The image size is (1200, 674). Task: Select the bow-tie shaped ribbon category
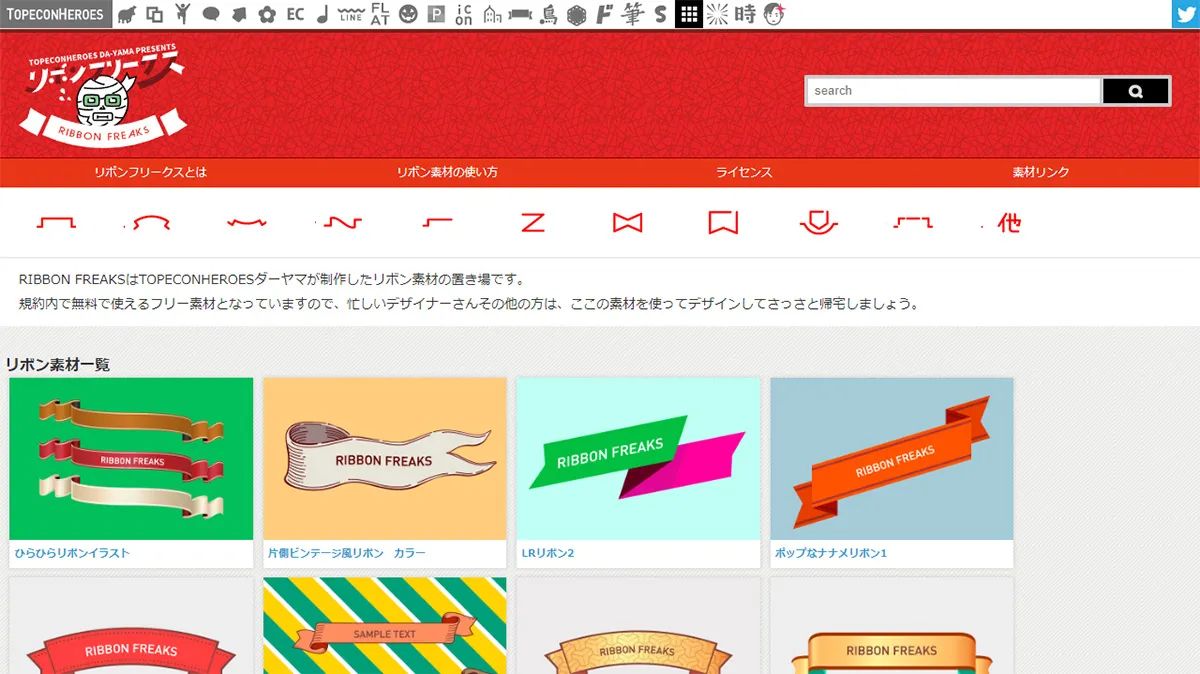coord(627,222)
